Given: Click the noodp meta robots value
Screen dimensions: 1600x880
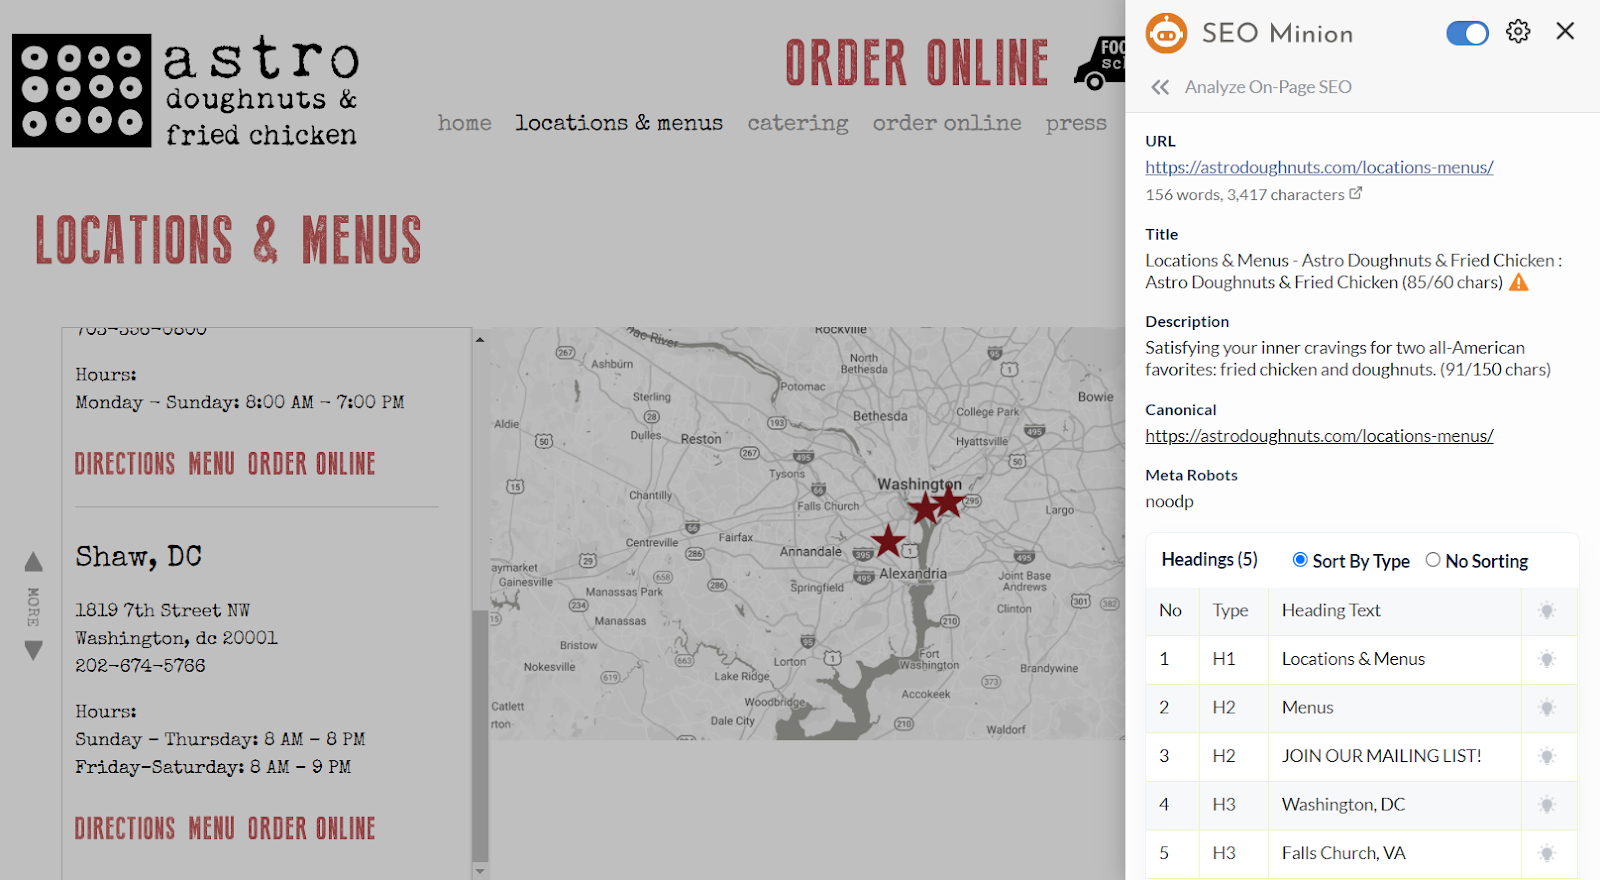Looking at the screenshot, I should click(1169, 502).
